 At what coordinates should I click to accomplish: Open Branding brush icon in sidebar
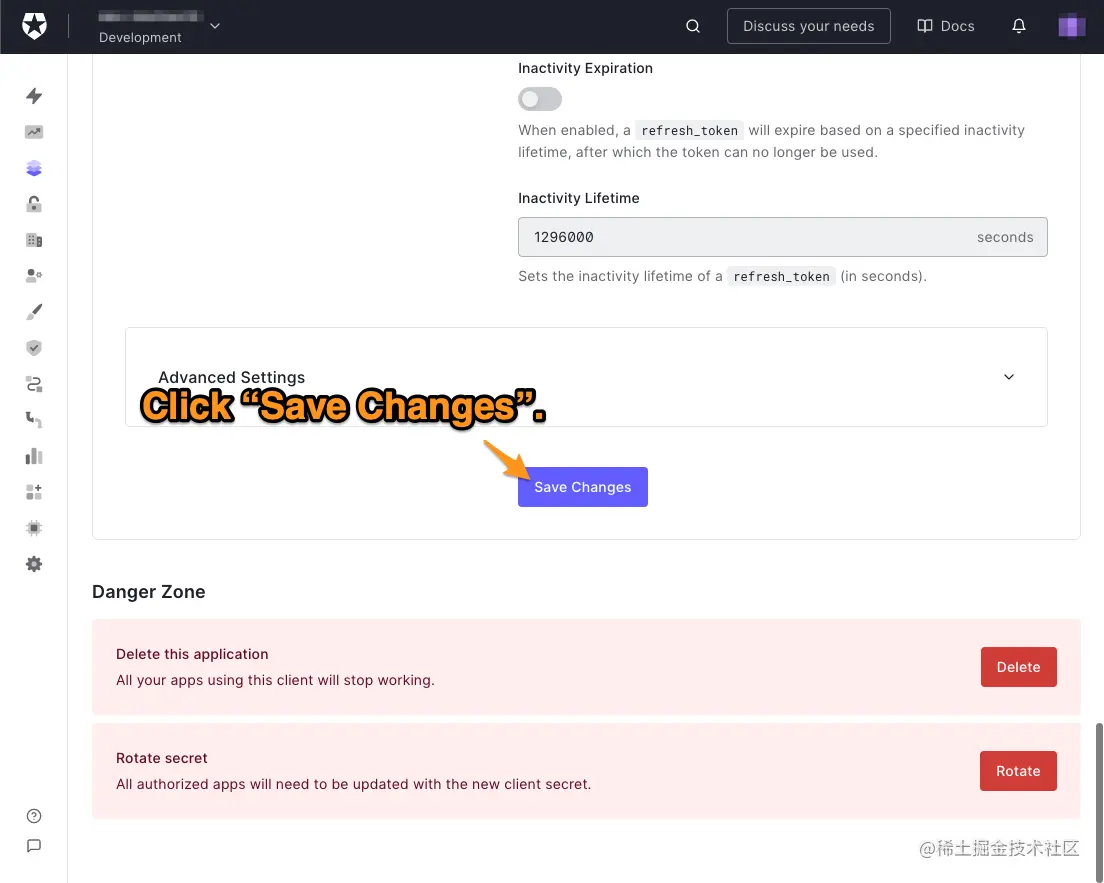click(x=34, y=312)
